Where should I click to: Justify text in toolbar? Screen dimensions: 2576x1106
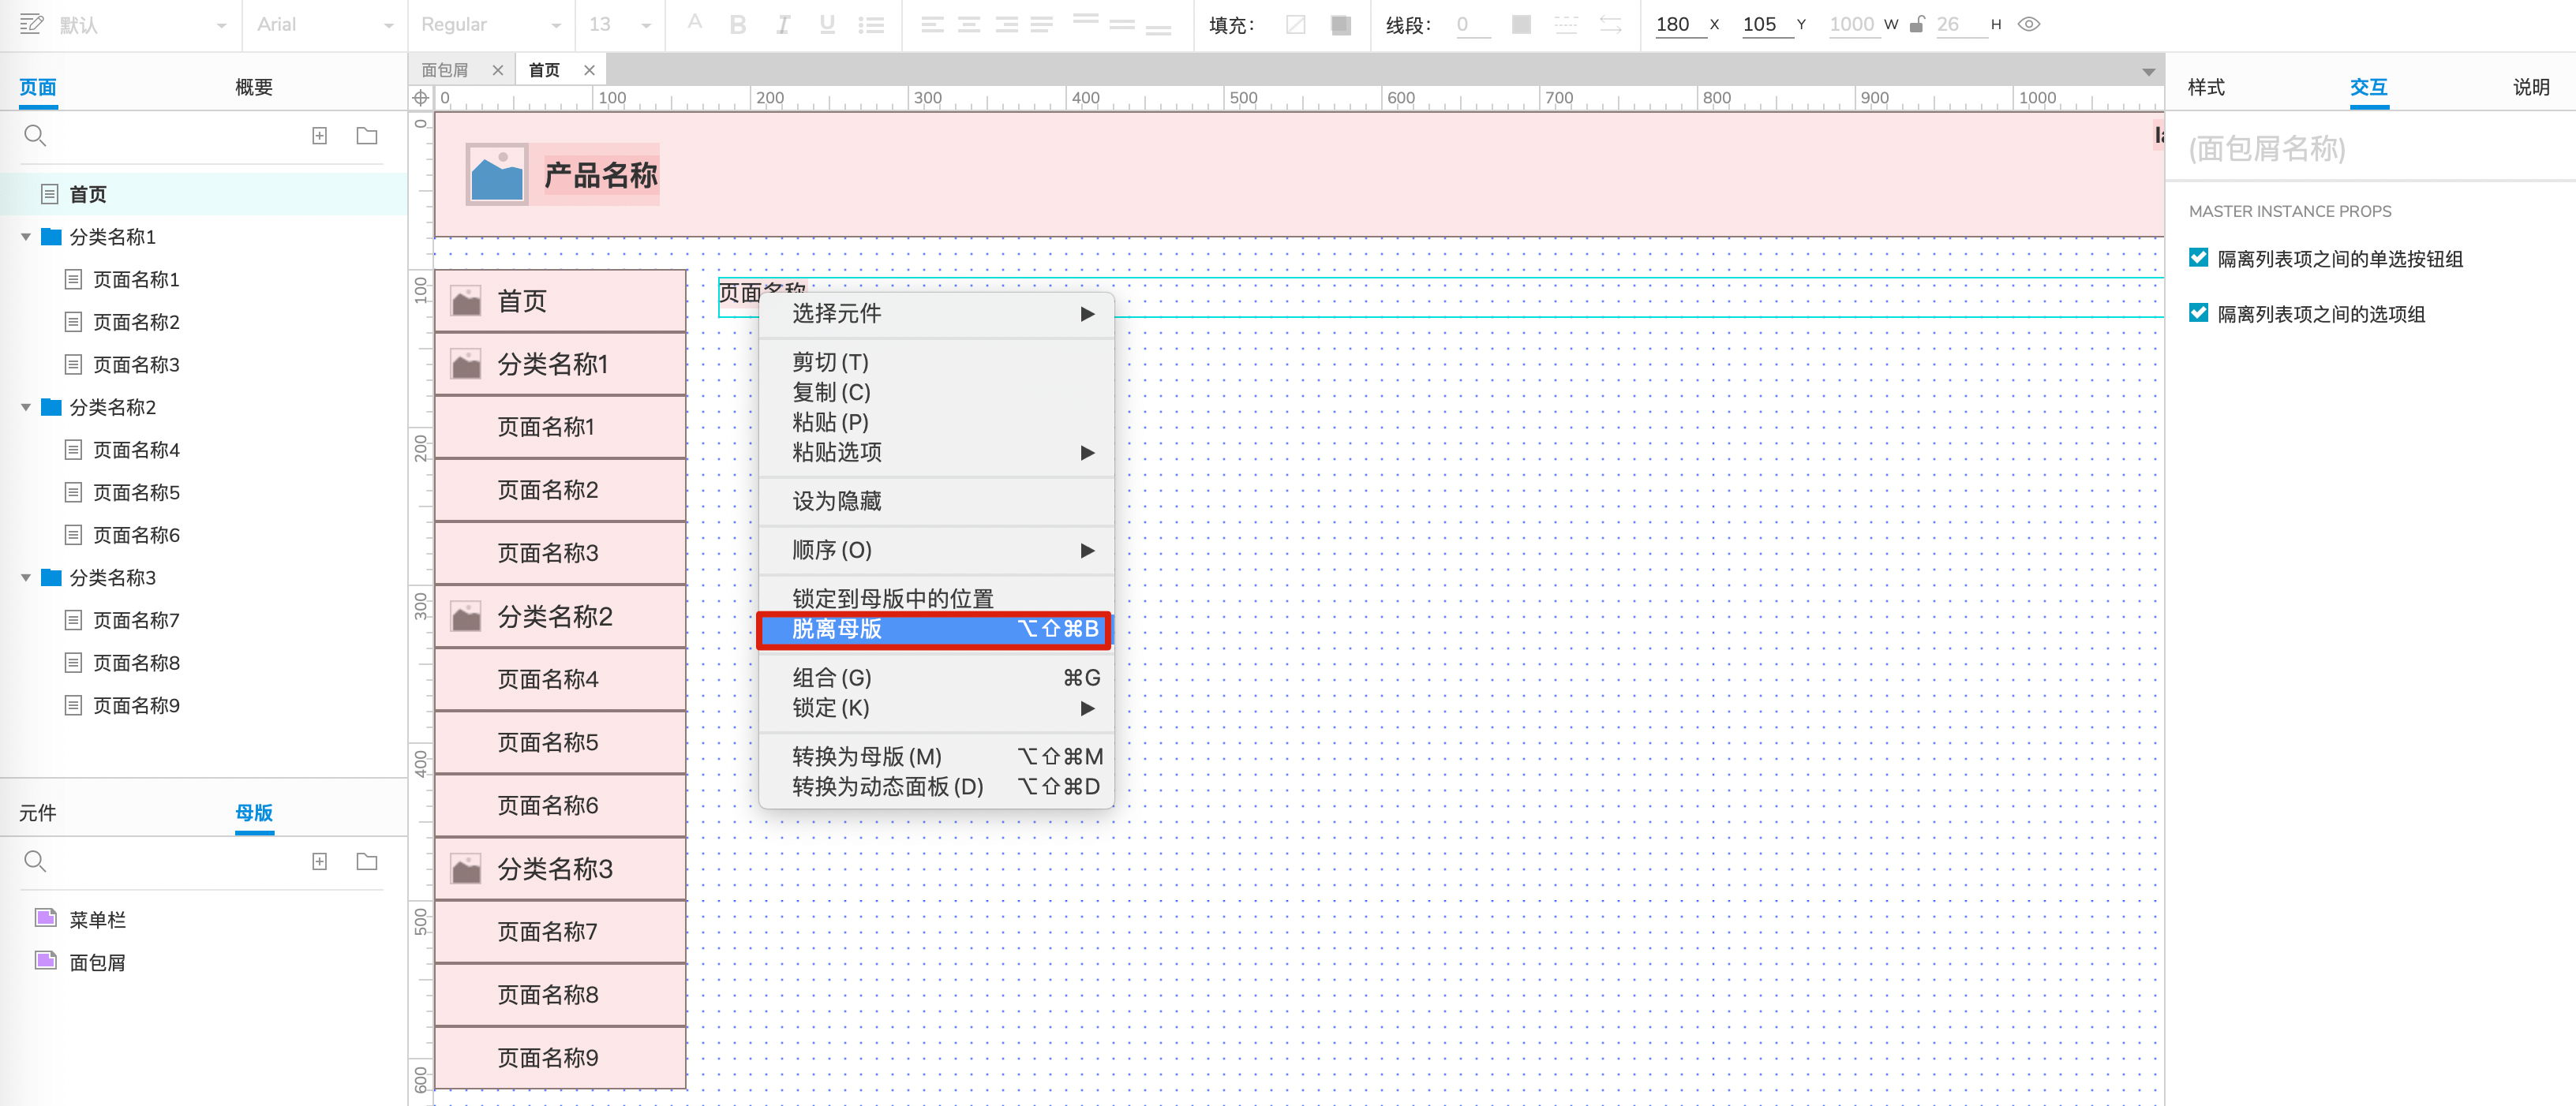[x=1042, y=25]
